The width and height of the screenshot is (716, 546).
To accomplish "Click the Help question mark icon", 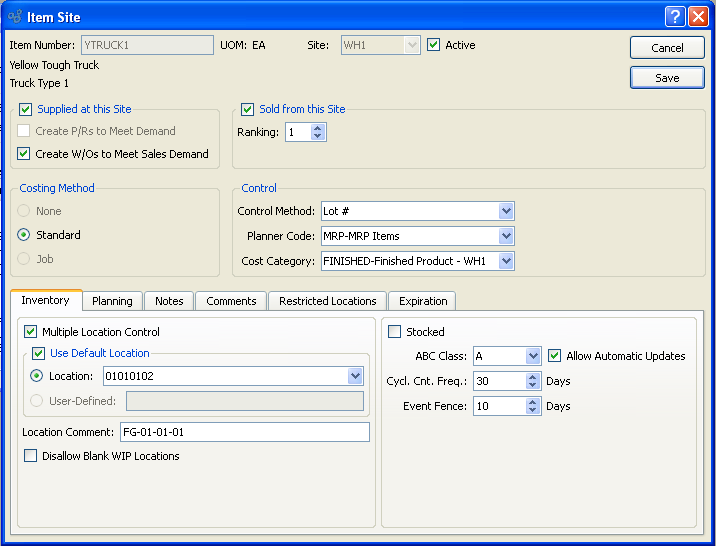I will click(675, 16).
